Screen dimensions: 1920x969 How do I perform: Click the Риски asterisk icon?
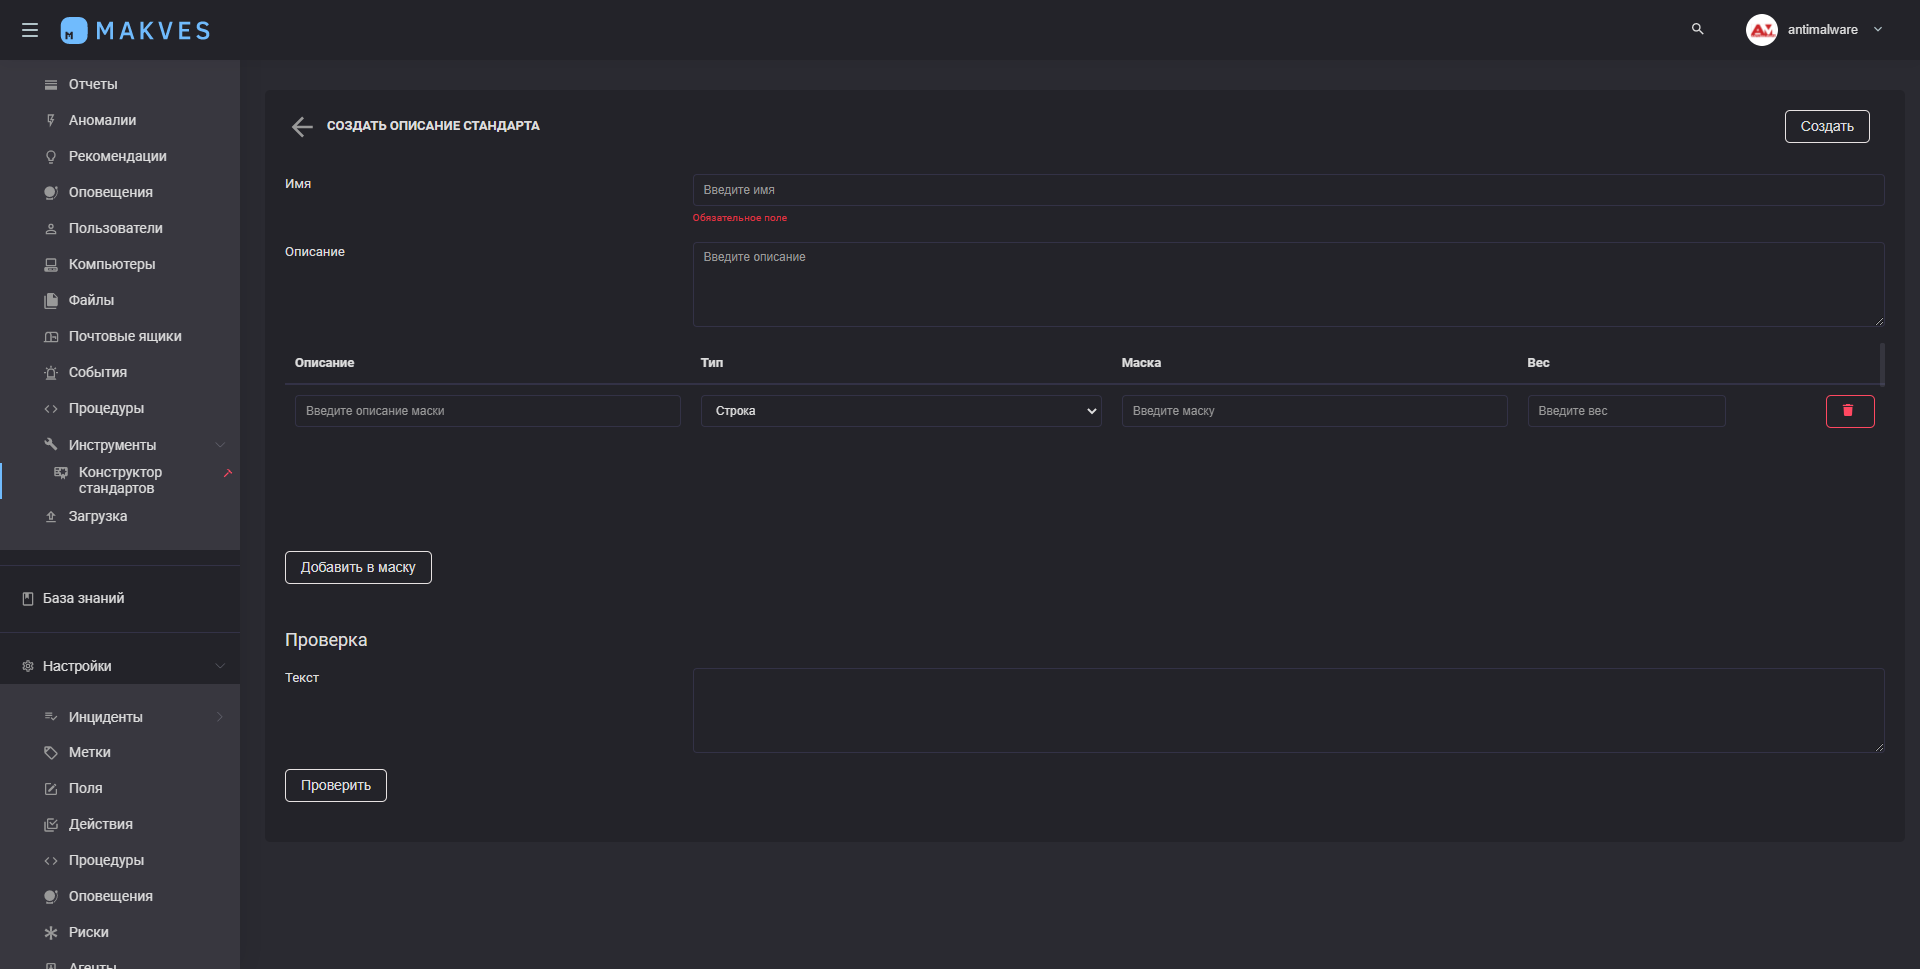click(51, 933)
